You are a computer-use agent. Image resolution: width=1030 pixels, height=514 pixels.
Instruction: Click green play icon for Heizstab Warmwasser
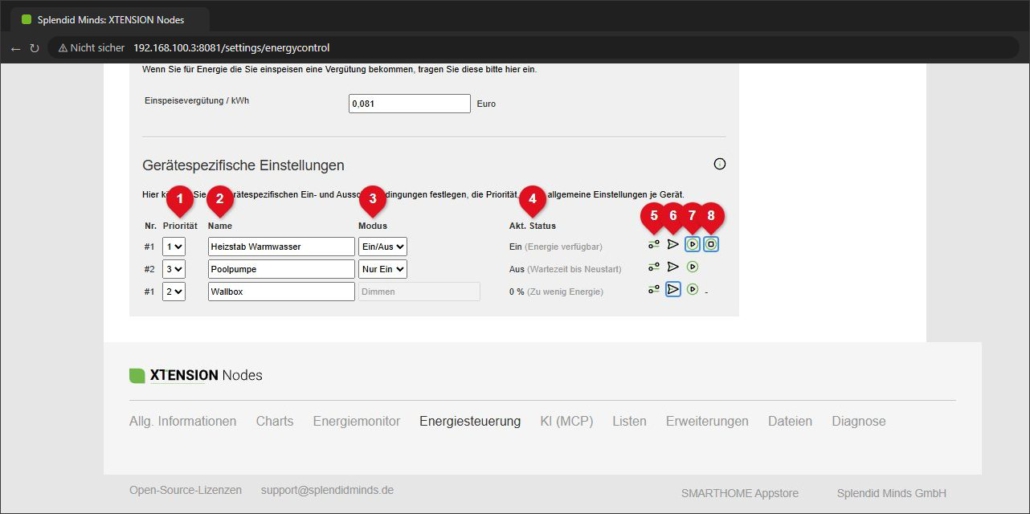pyautogui.click(x=692, y=245)
